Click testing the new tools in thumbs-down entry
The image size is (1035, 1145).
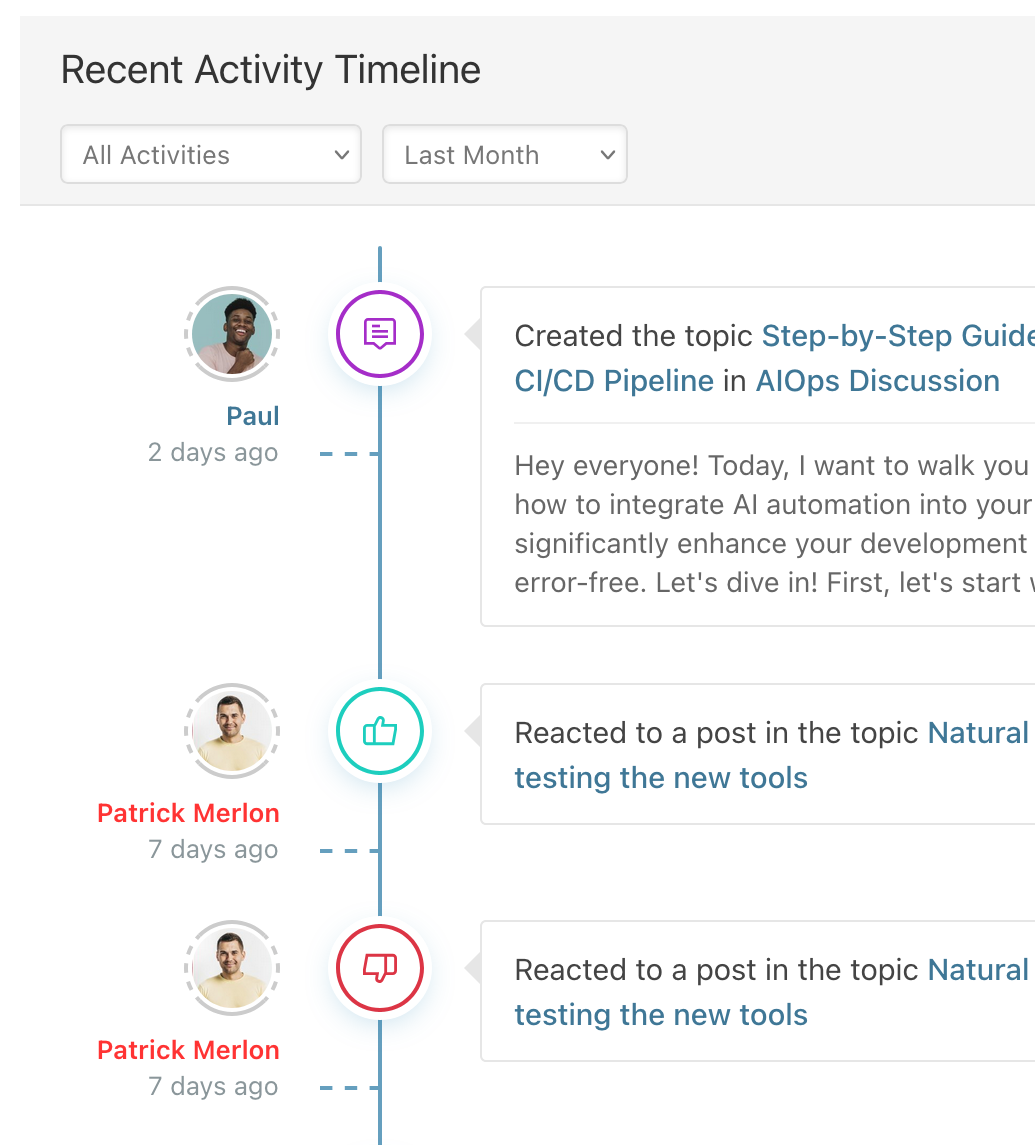pos(661,1015)
